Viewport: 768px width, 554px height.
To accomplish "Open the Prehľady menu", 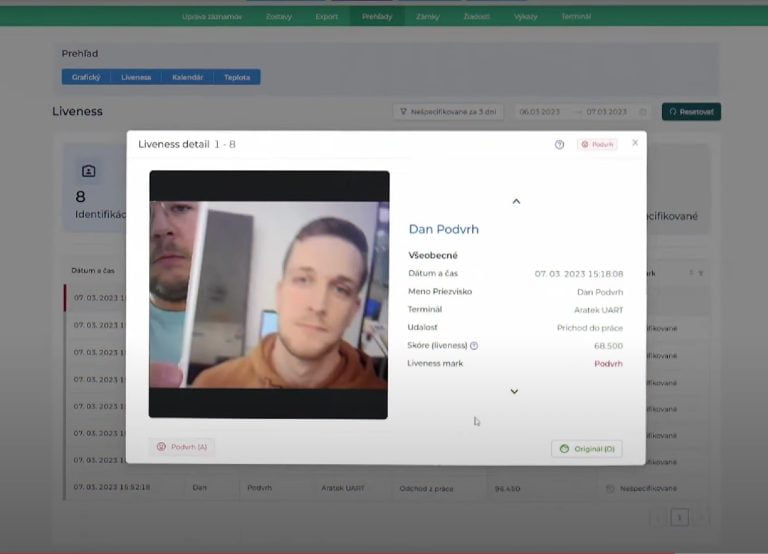I will [378, 17].
